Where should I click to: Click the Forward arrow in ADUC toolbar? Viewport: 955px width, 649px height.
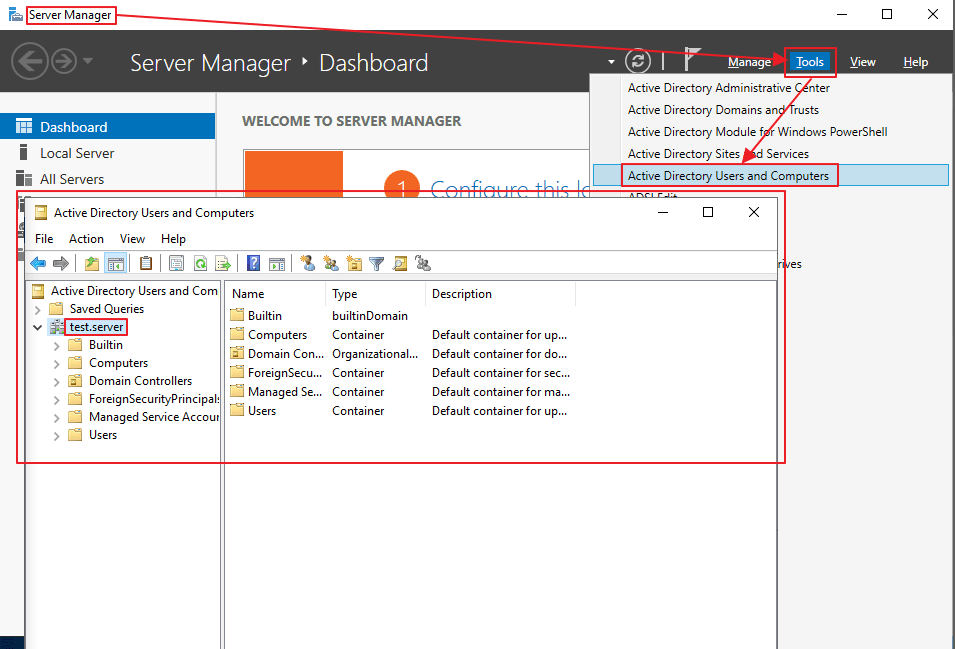coord(61,264)
